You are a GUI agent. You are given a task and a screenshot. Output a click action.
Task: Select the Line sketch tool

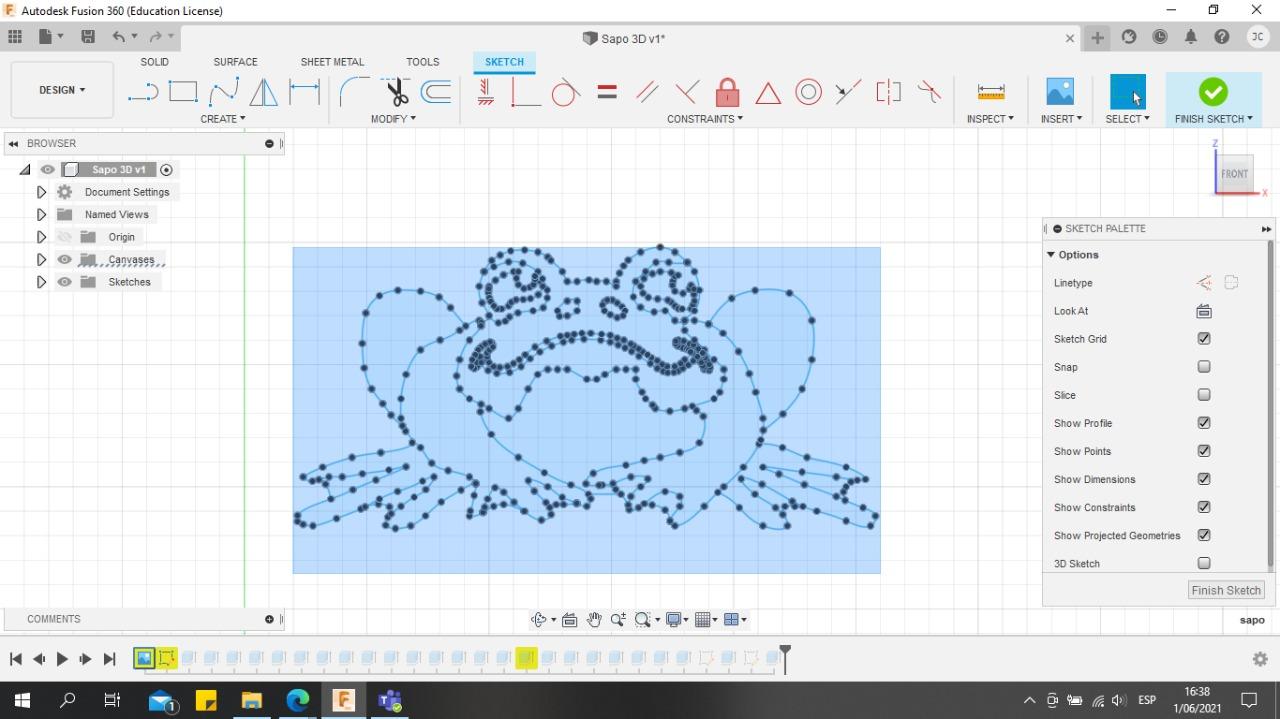pos(143,92)
